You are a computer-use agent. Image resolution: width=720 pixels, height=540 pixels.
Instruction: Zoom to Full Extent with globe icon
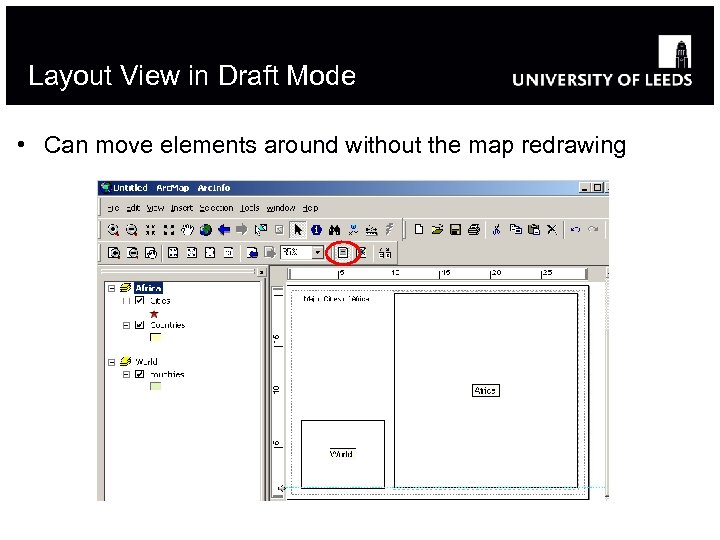(x=206, y=230)
